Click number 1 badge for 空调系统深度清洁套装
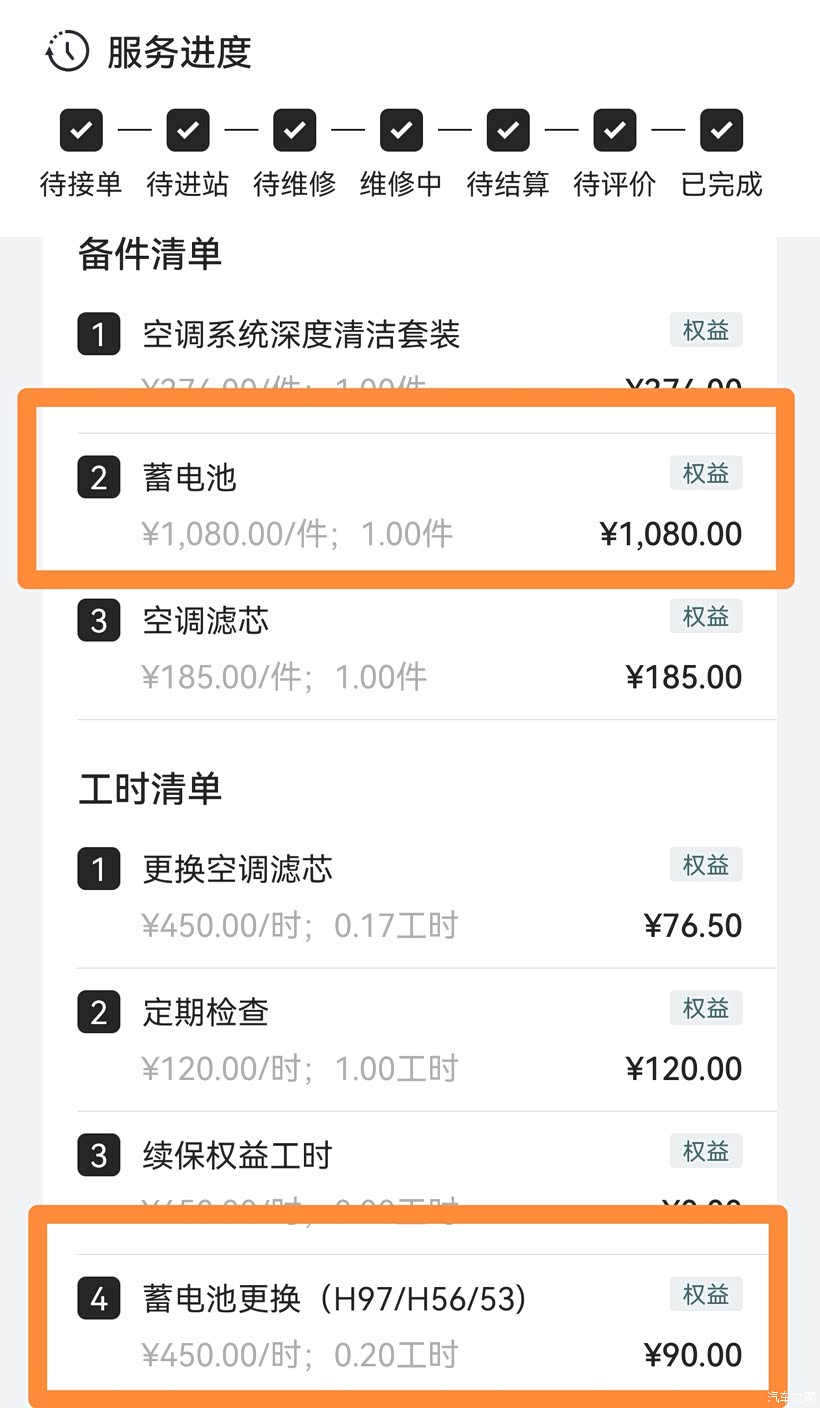The height and width of the screenshot is (1408, 820). click(98, 334)
